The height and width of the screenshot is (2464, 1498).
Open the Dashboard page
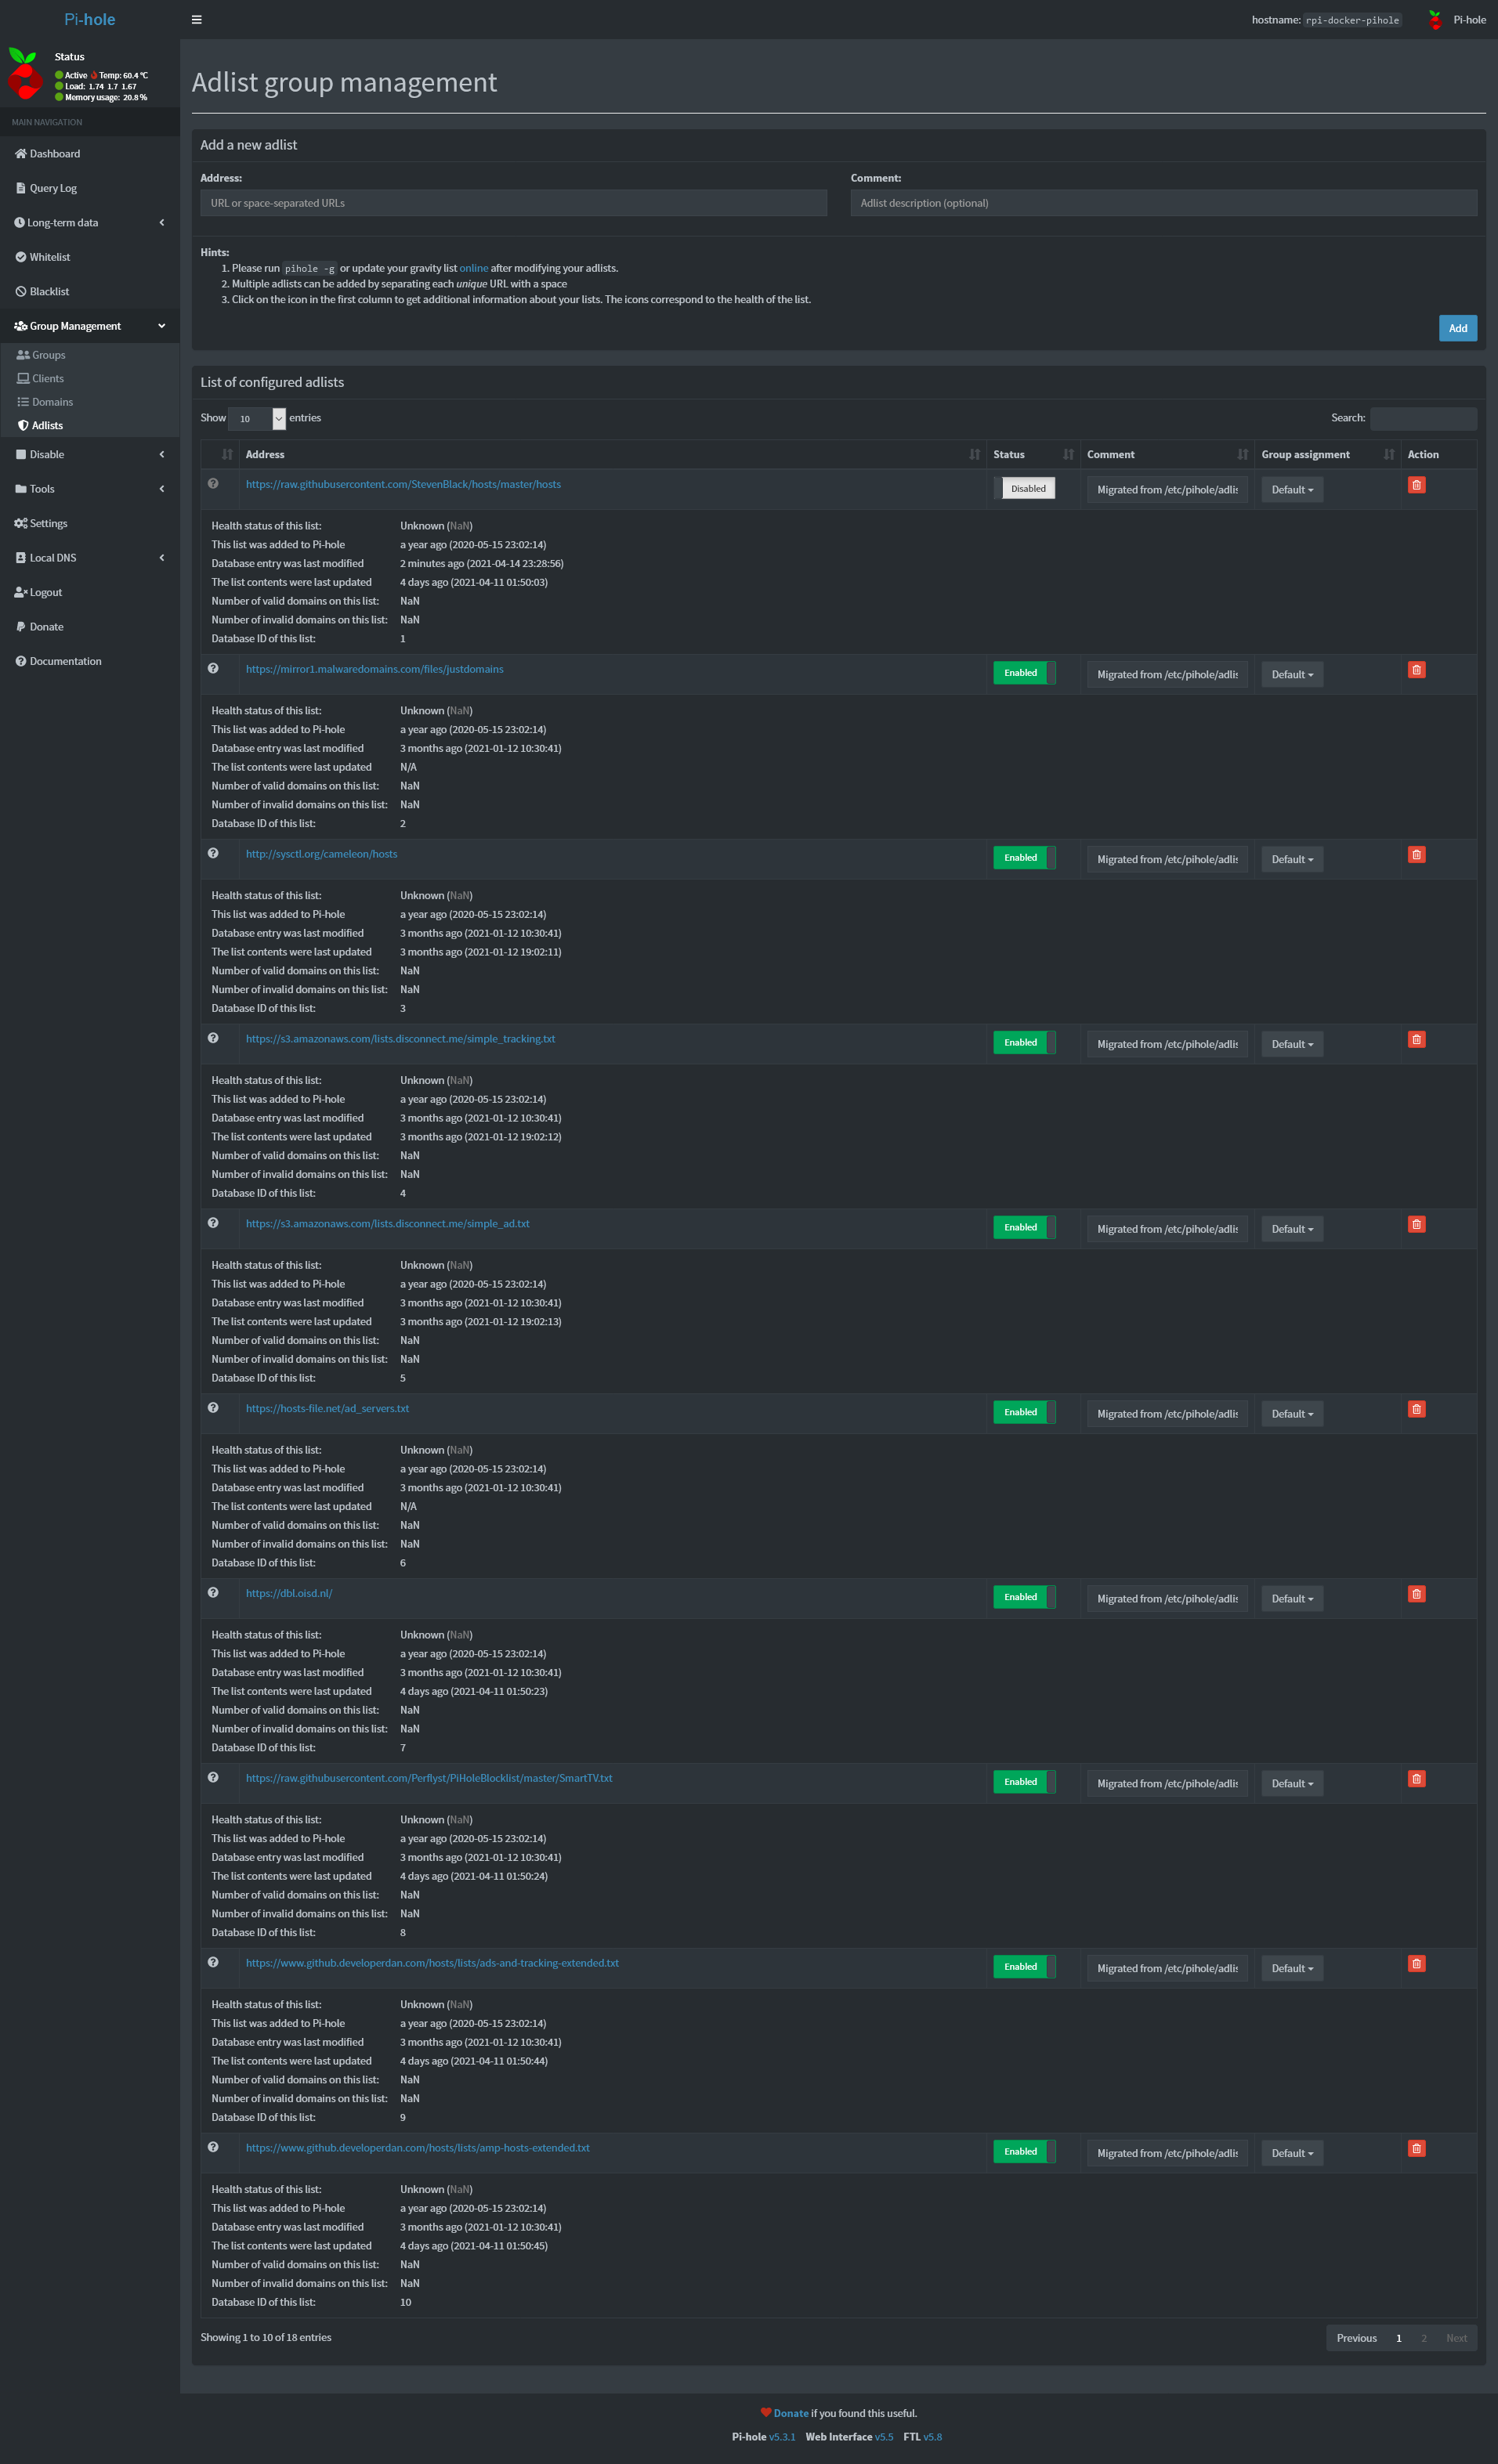click(90, 154)
